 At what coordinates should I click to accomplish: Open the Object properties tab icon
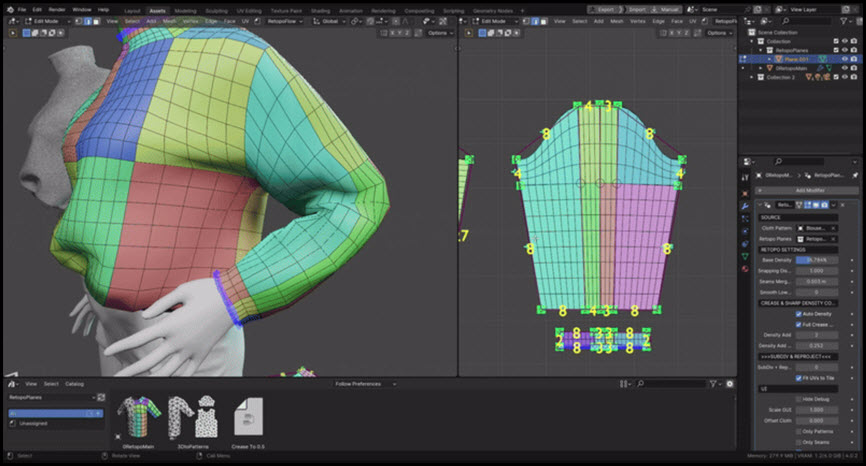[745, 194]
